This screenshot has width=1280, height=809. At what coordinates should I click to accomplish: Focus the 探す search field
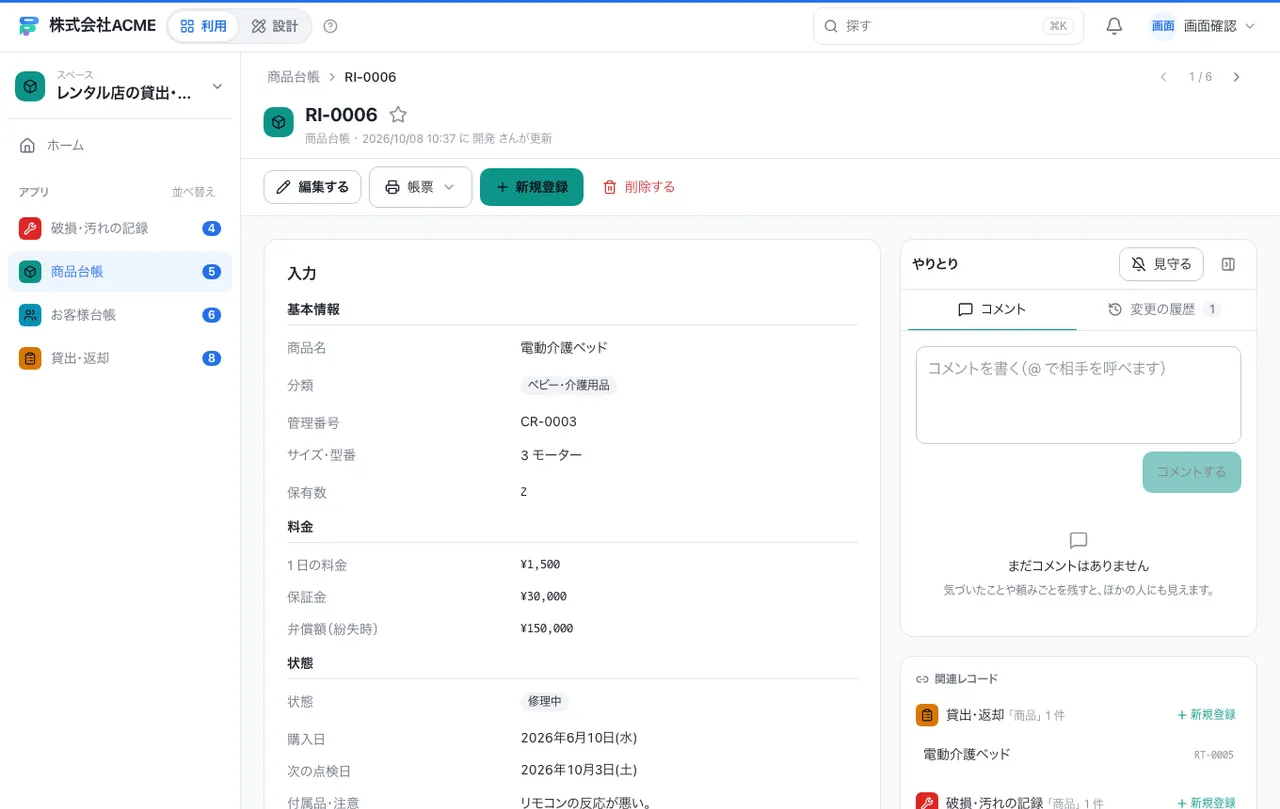[948, 26]
